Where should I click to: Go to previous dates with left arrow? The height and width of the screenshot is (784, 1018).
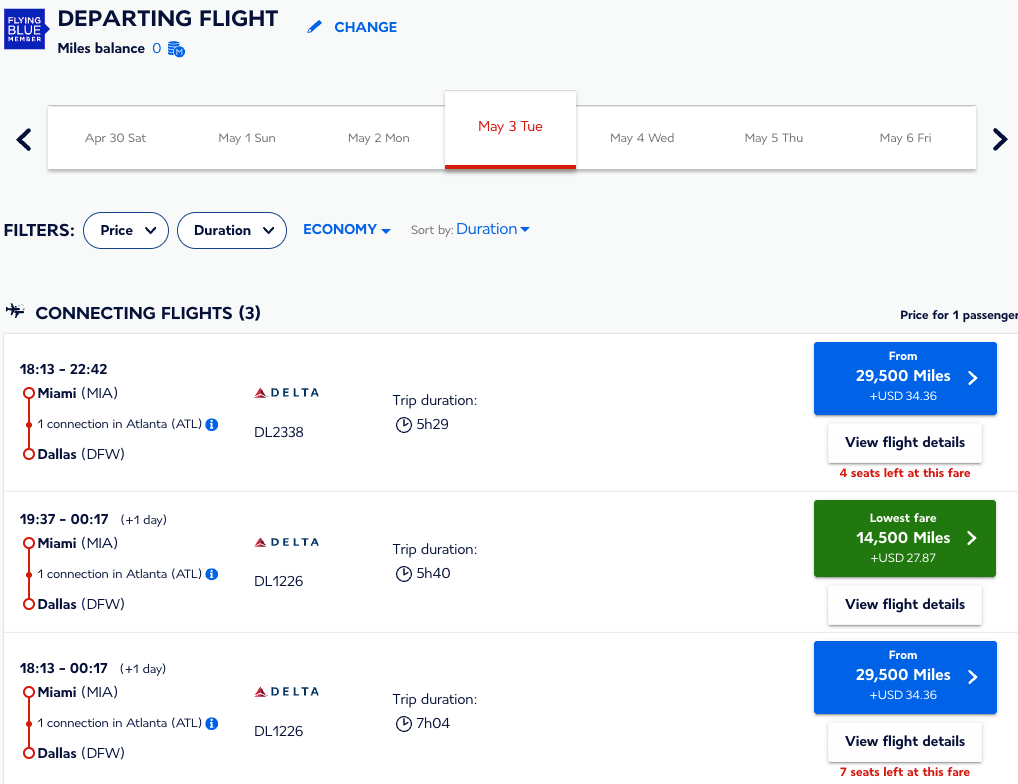point(25,139)
